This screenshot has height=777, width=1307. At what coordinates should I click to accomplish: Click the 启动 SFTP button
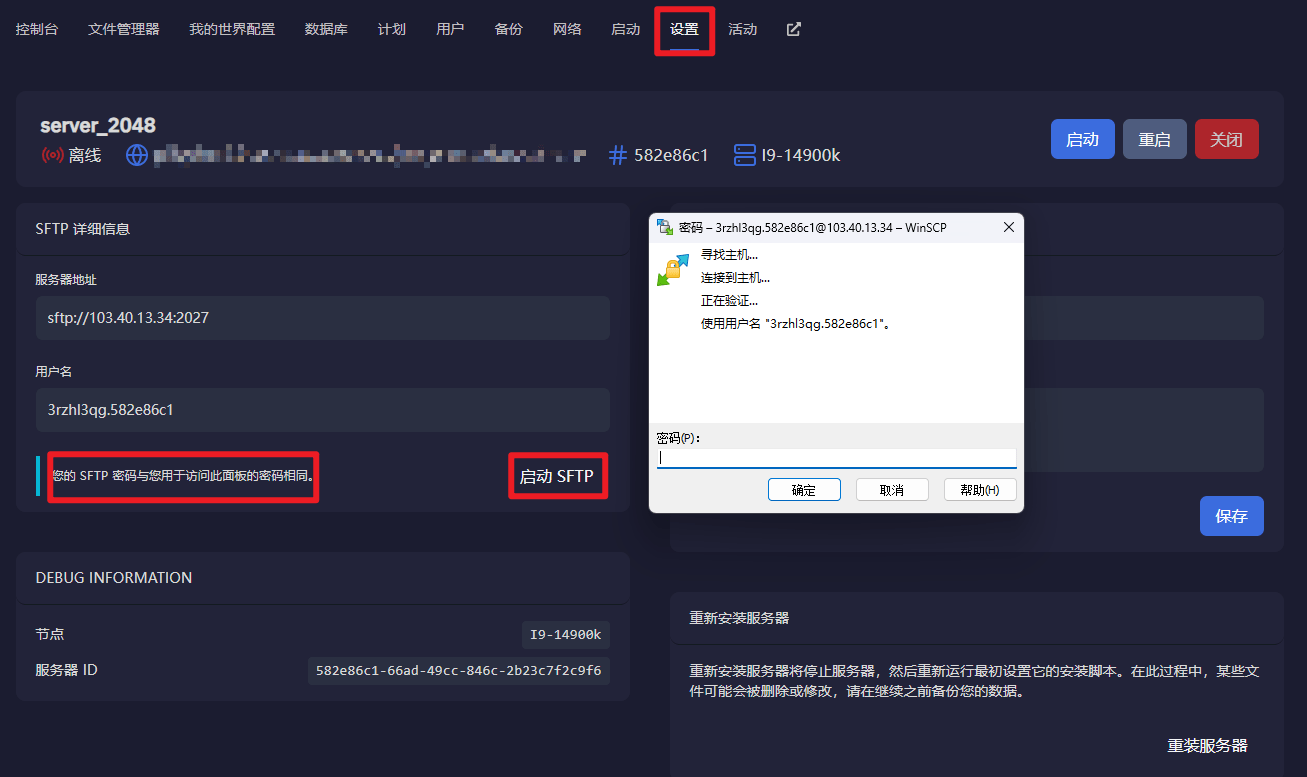557,477
